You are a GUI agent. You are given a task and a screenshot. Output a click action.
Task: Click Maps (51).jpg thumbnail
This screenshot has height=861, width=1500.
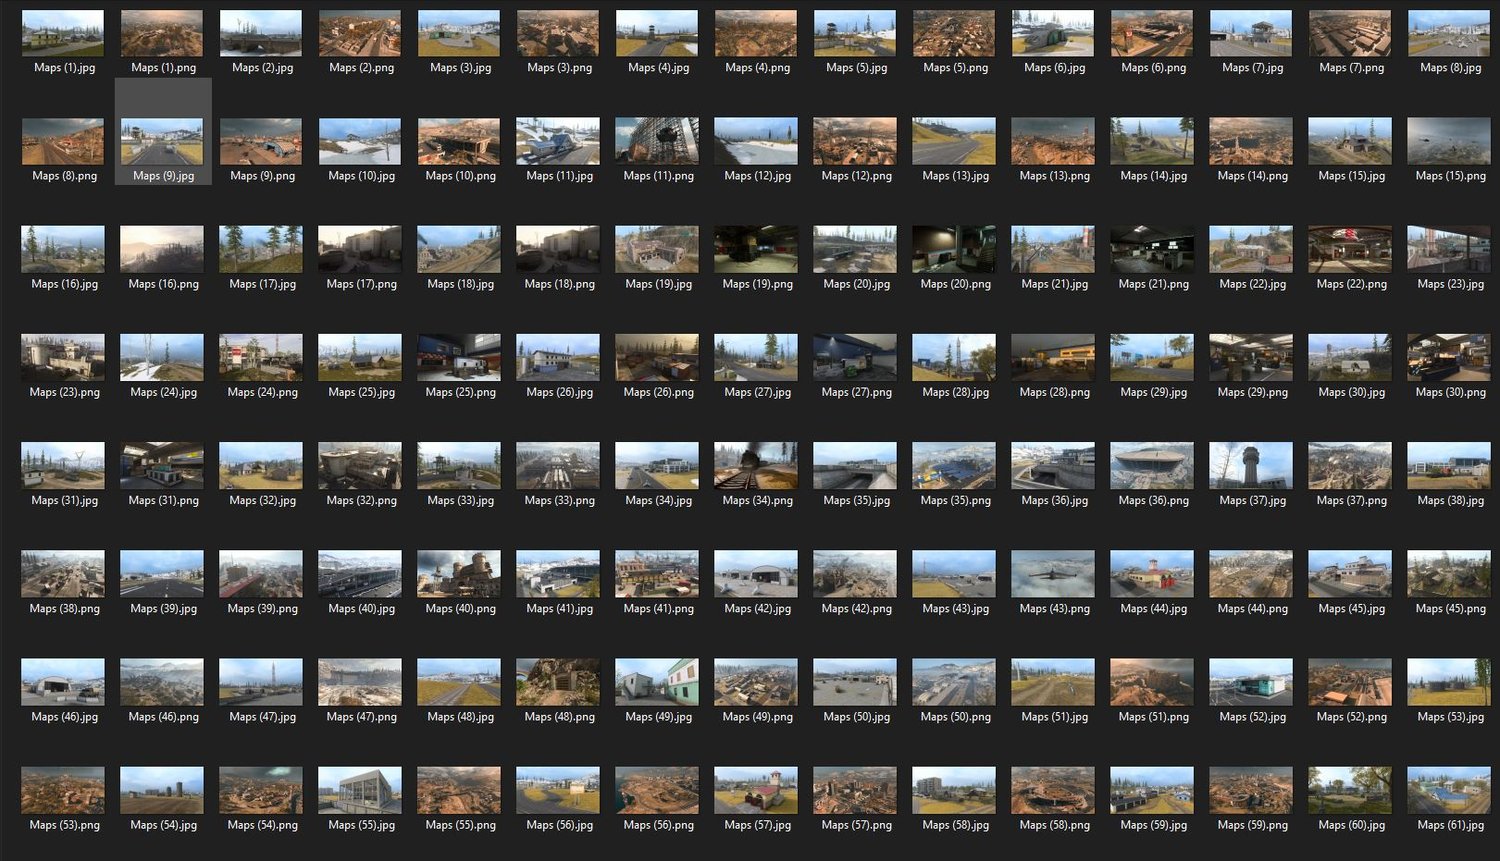click(1053, 681)
